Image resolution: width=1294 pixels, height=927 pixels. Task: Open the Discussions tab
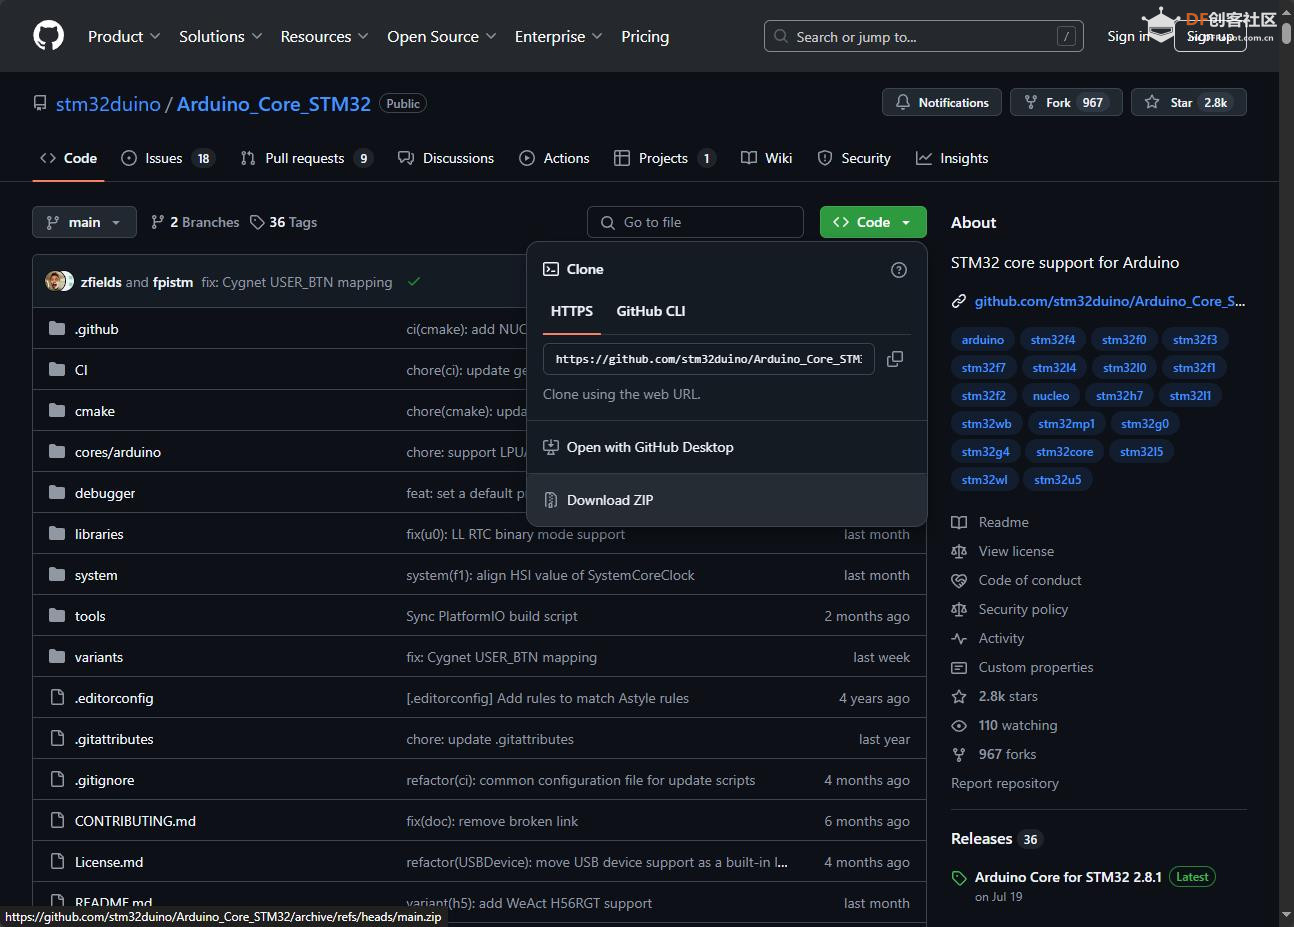pos(446,158)
